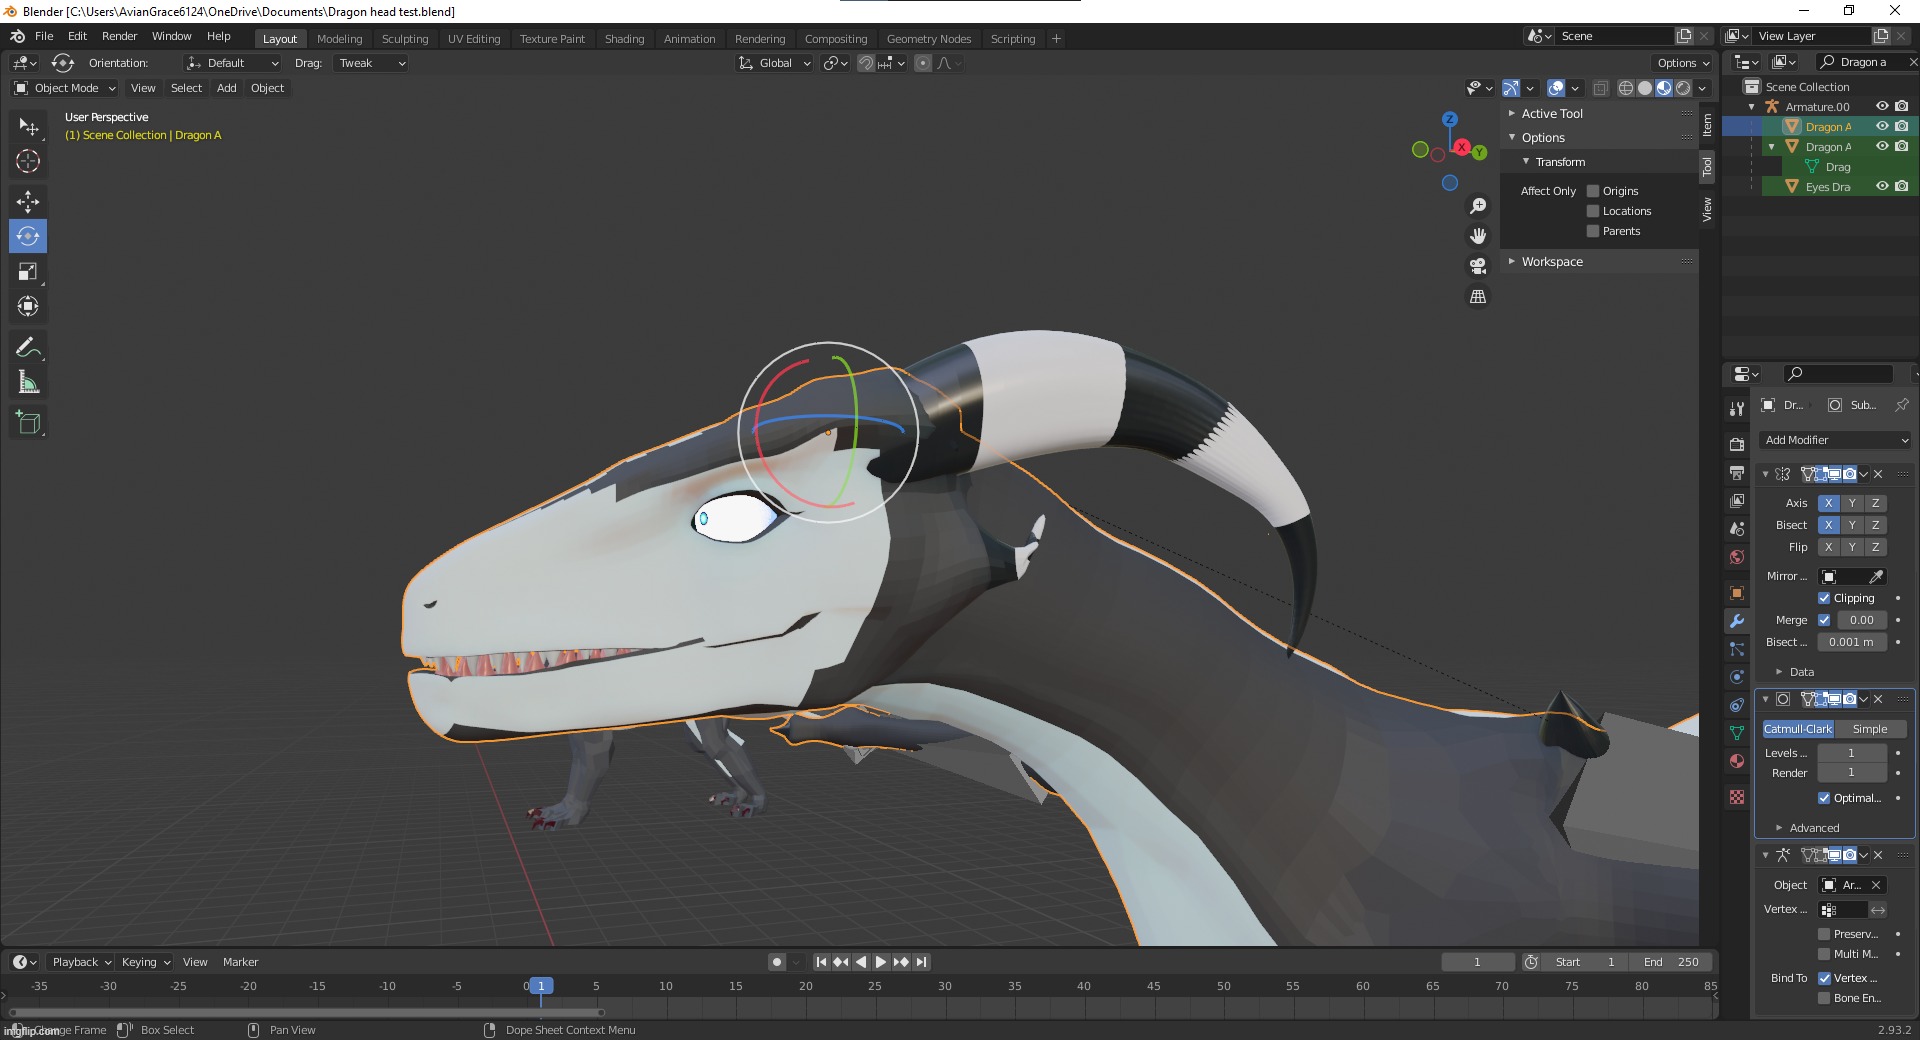Click the Pan view hand icon
This screenshot has height=1040, width=1920.
pos(1478,236)
